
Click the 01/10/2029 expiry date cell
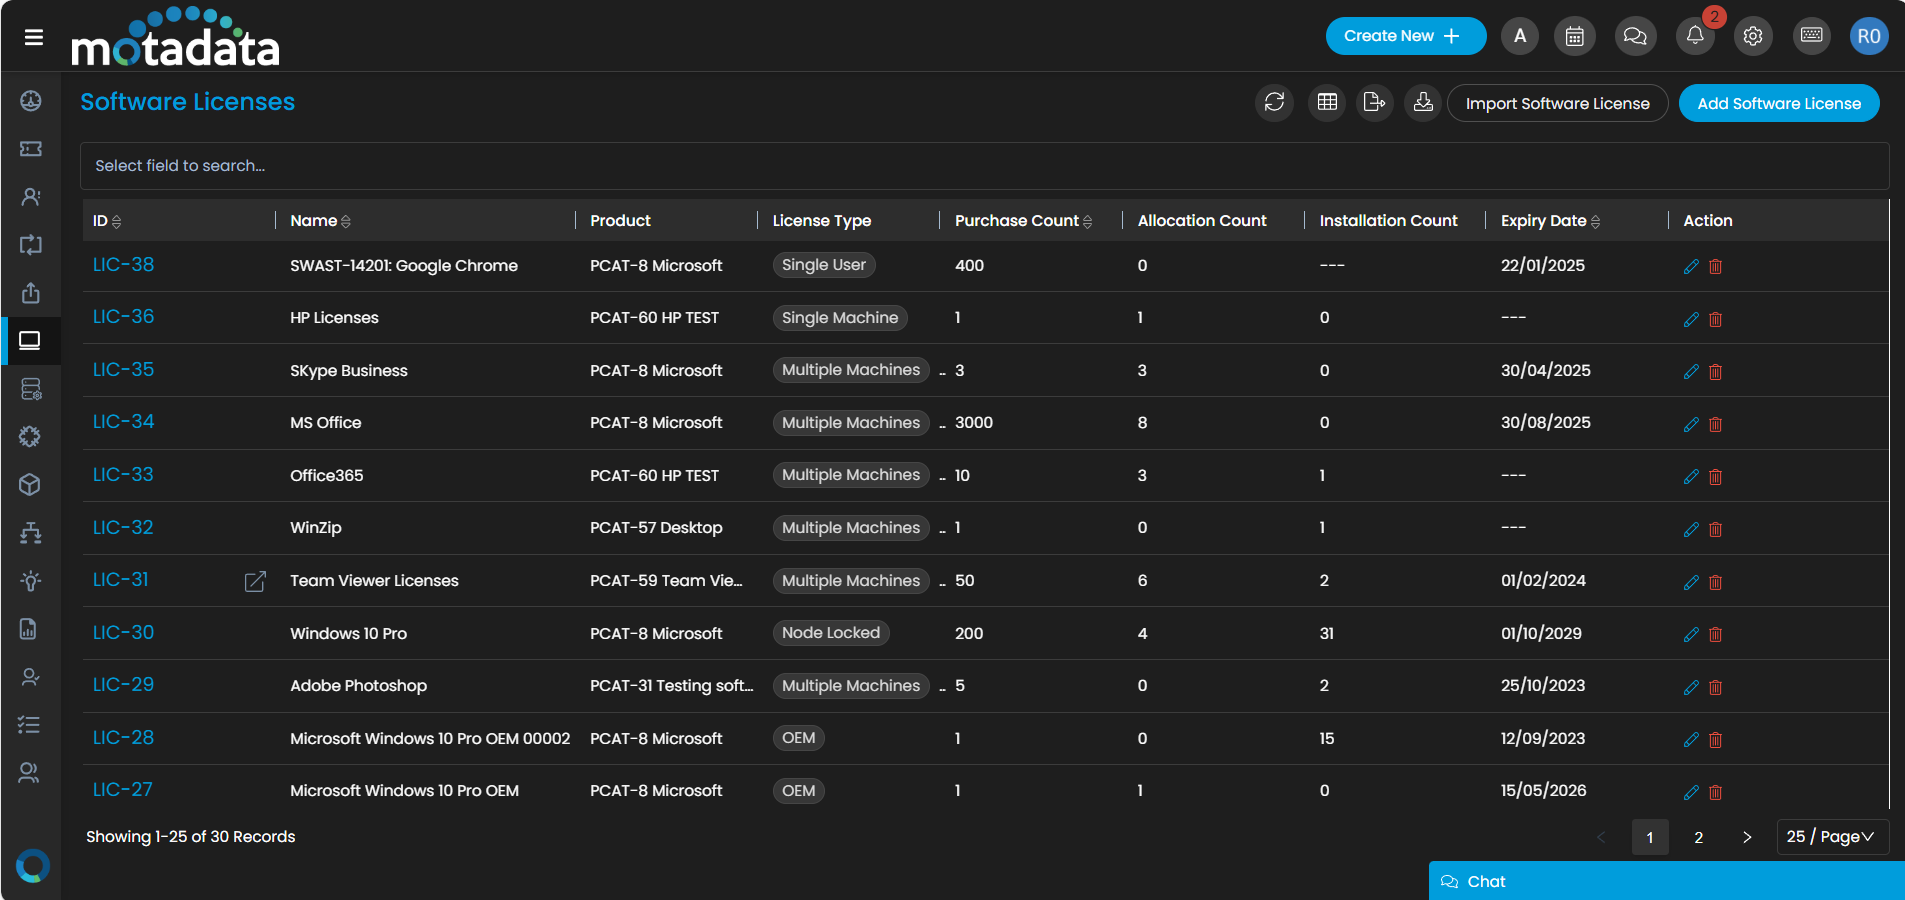pos(1541,633)
